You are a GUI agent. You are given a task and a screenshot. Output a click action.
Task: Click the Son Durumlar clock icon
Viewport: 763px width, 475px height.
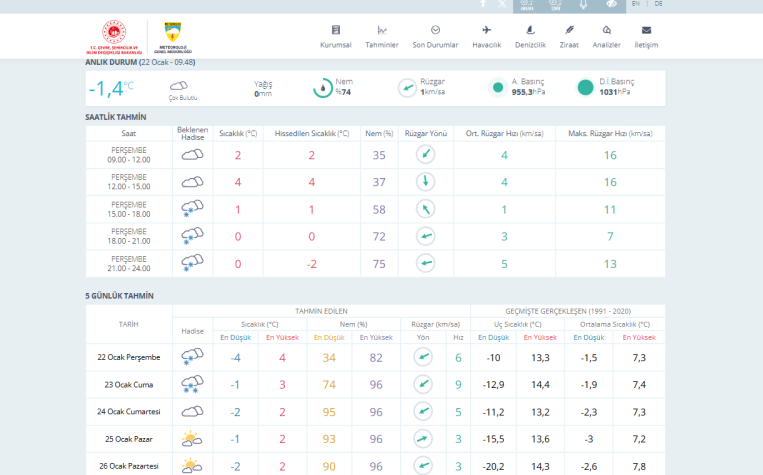point(435,30)
